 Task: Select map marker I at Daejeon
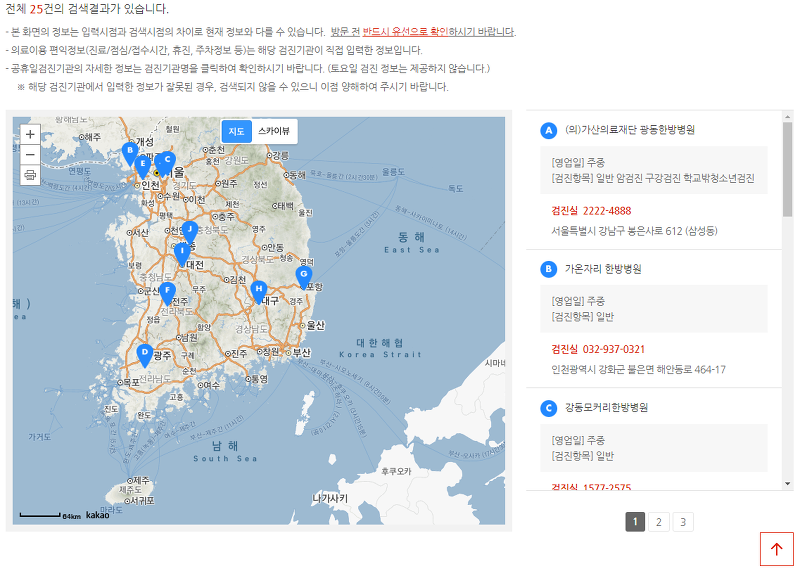pyautogui.click(x=182, y=254)
